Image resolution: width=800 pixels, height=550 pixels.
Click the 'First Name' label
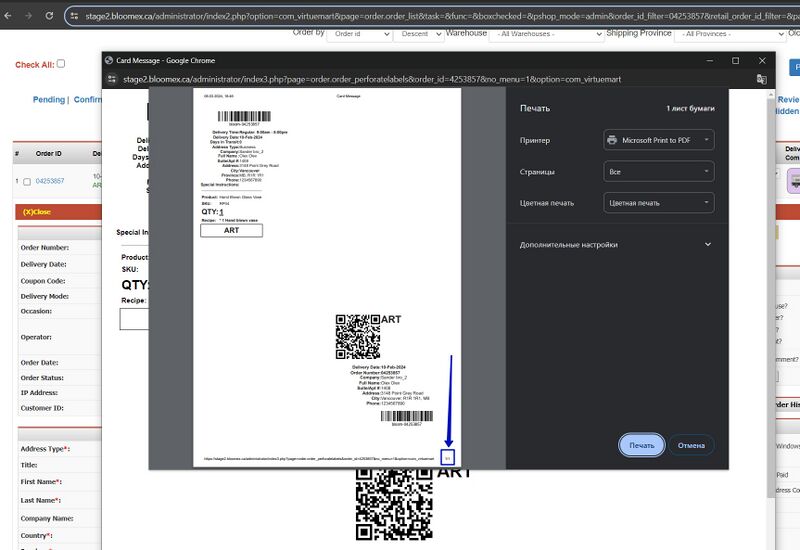(x=40, y=482)
